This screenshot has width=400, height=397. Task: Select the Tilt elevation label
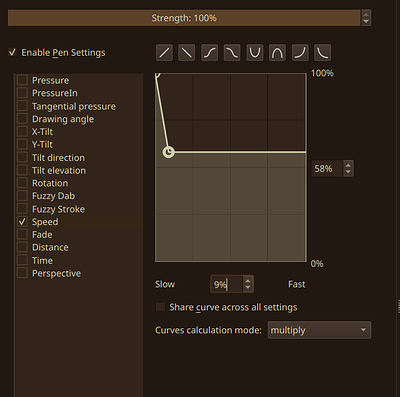click(x=59, y=170)
